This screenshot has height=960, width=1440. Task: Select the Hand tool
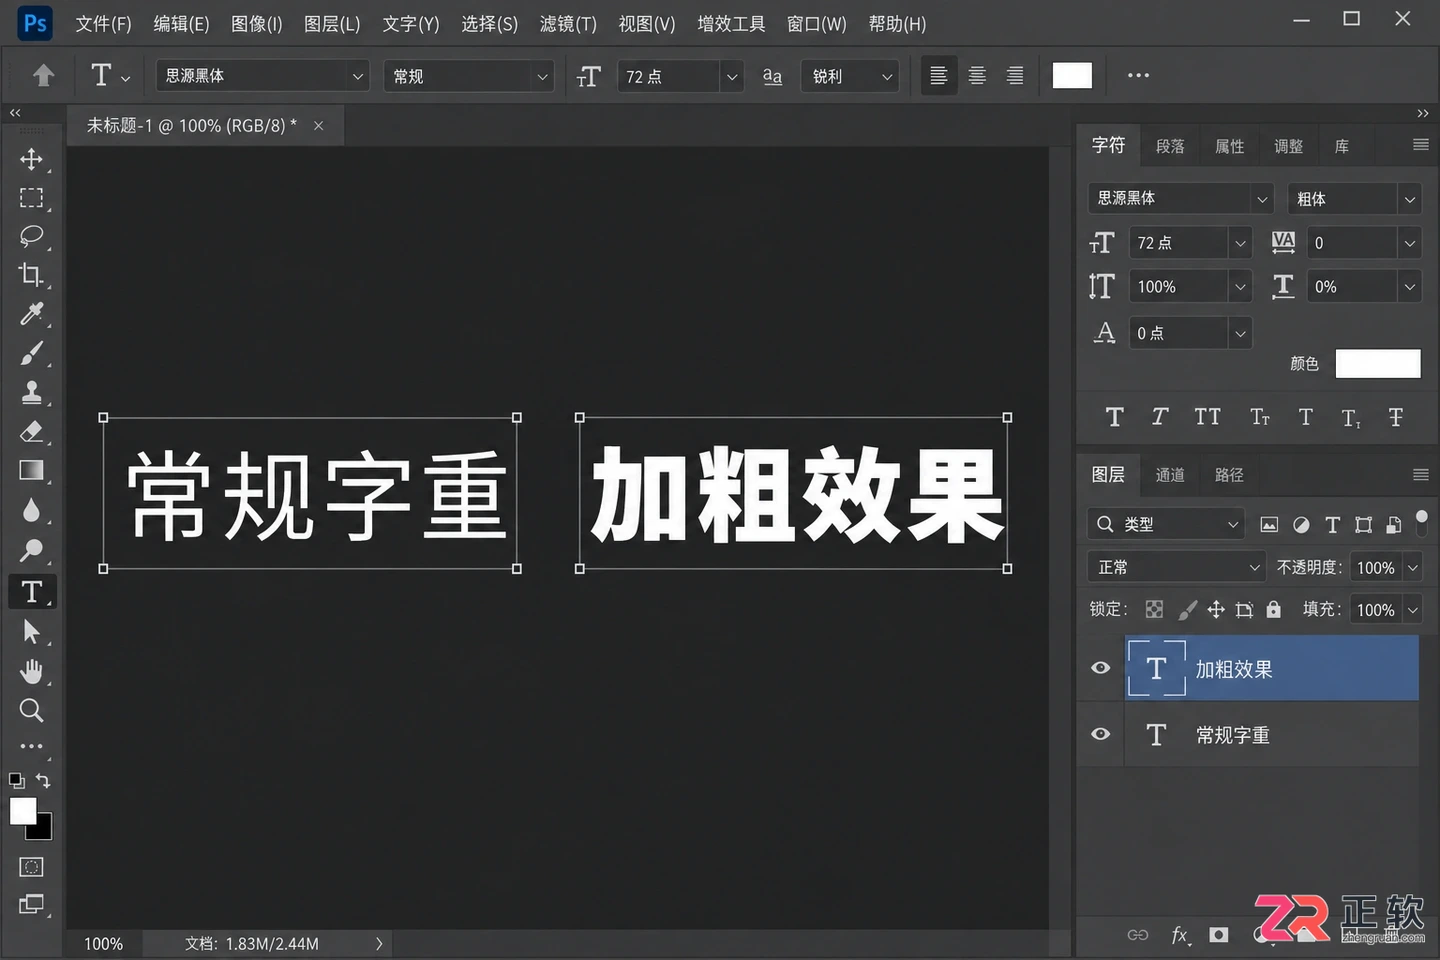coord(32,671)
